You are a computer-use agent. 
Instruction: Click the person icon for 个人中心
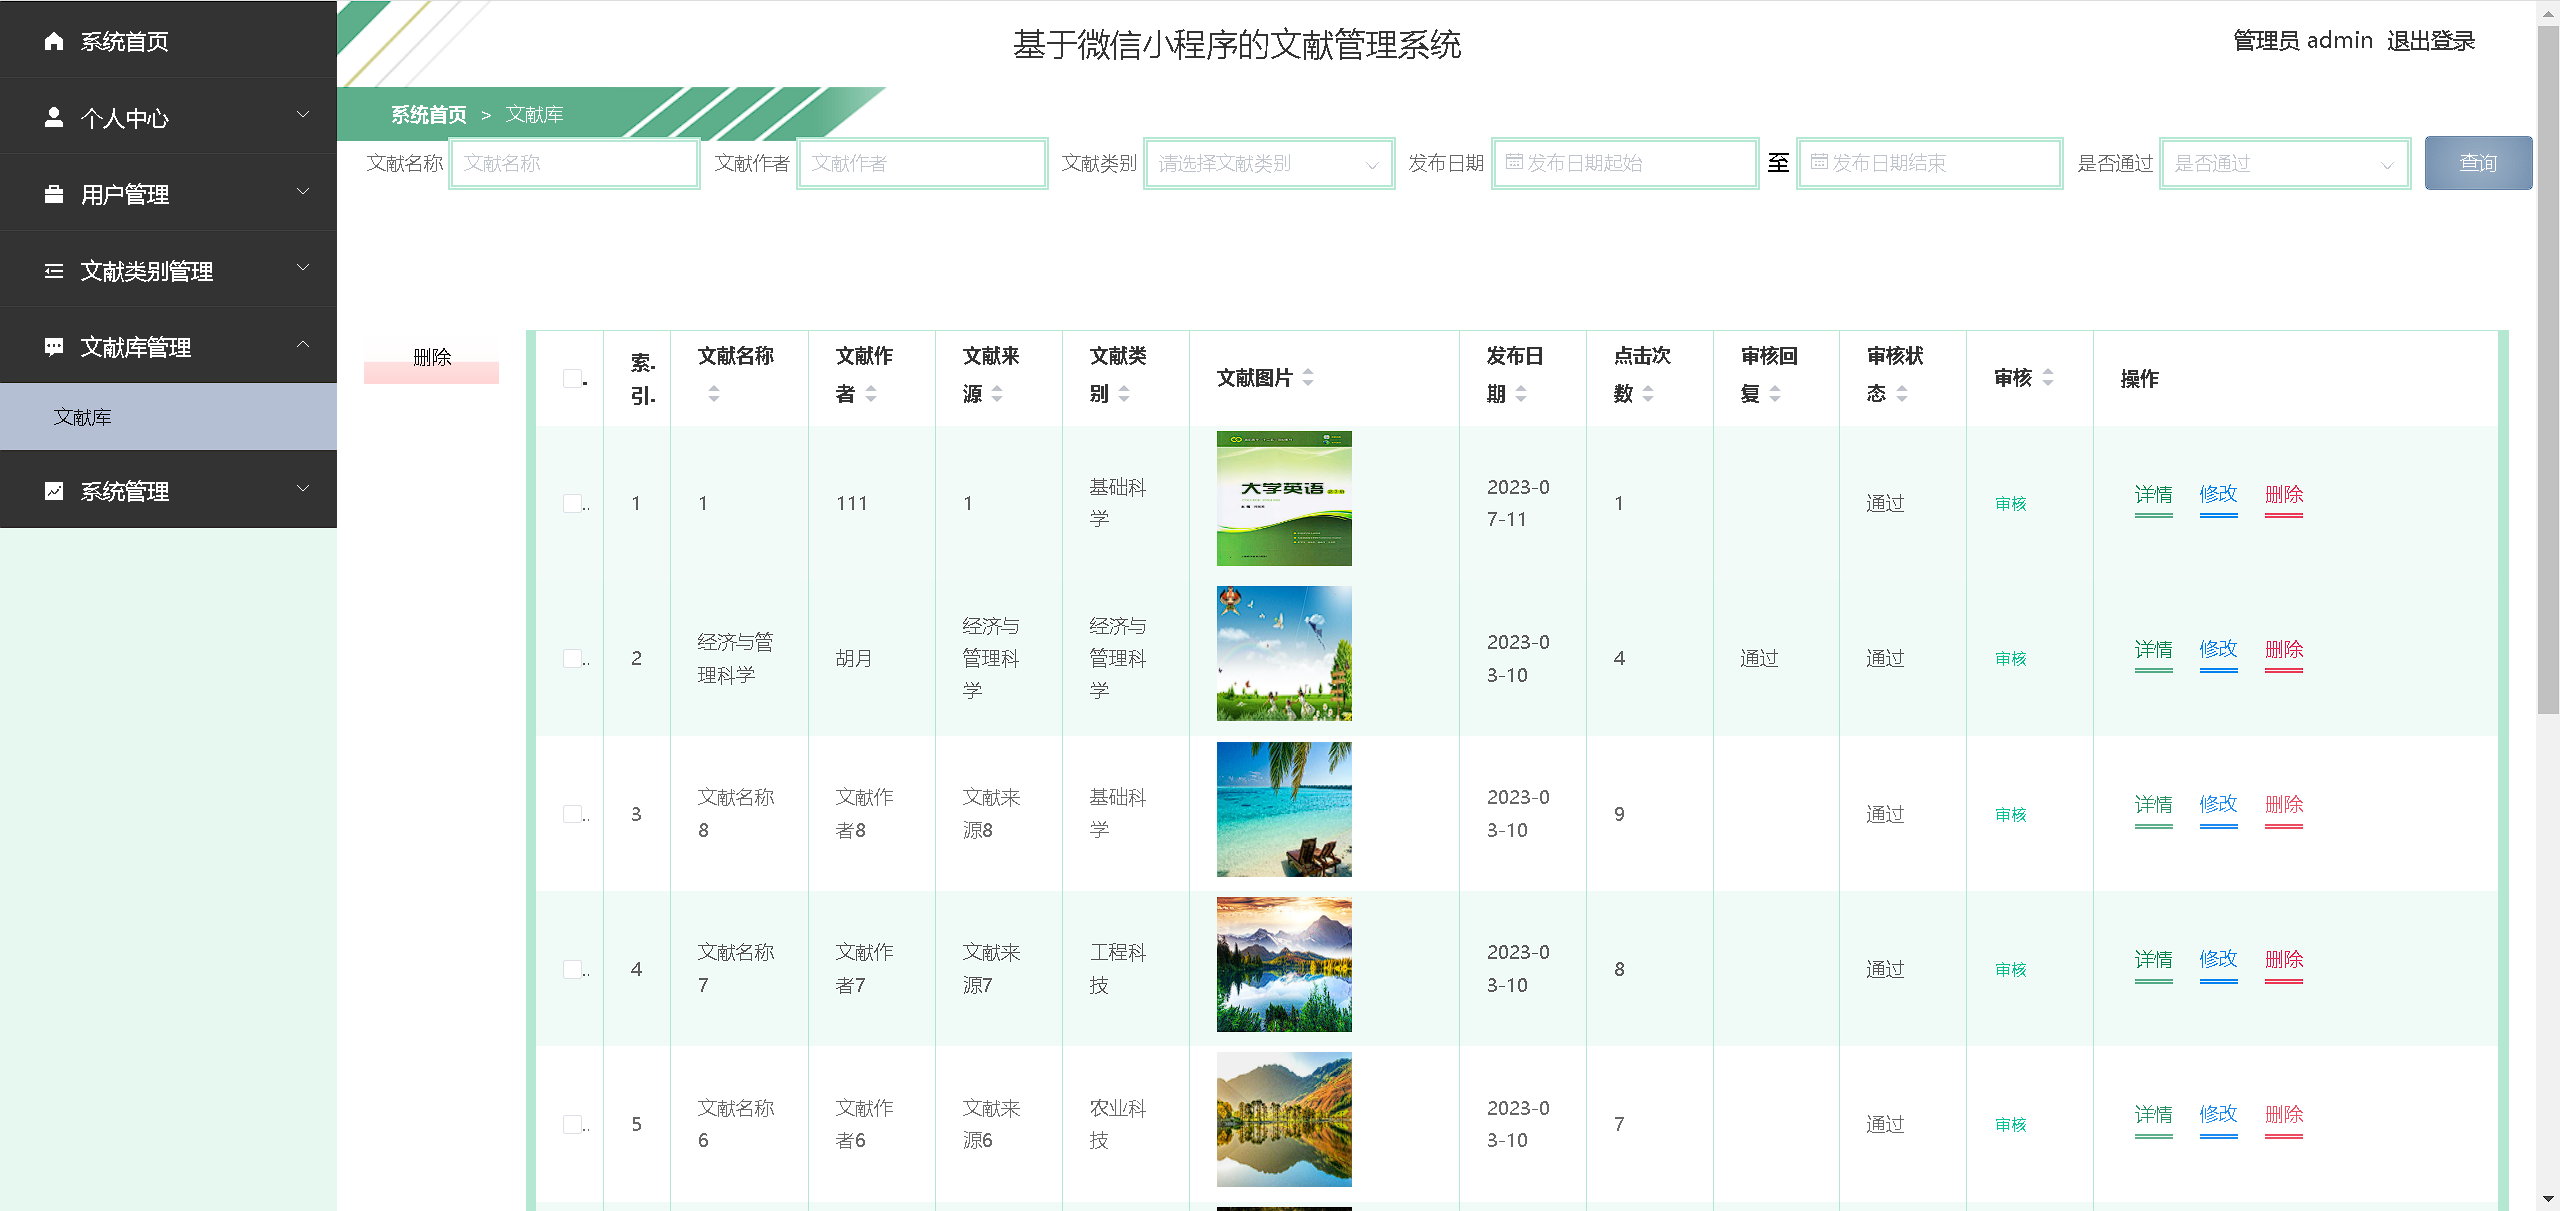tap(54, 118)
